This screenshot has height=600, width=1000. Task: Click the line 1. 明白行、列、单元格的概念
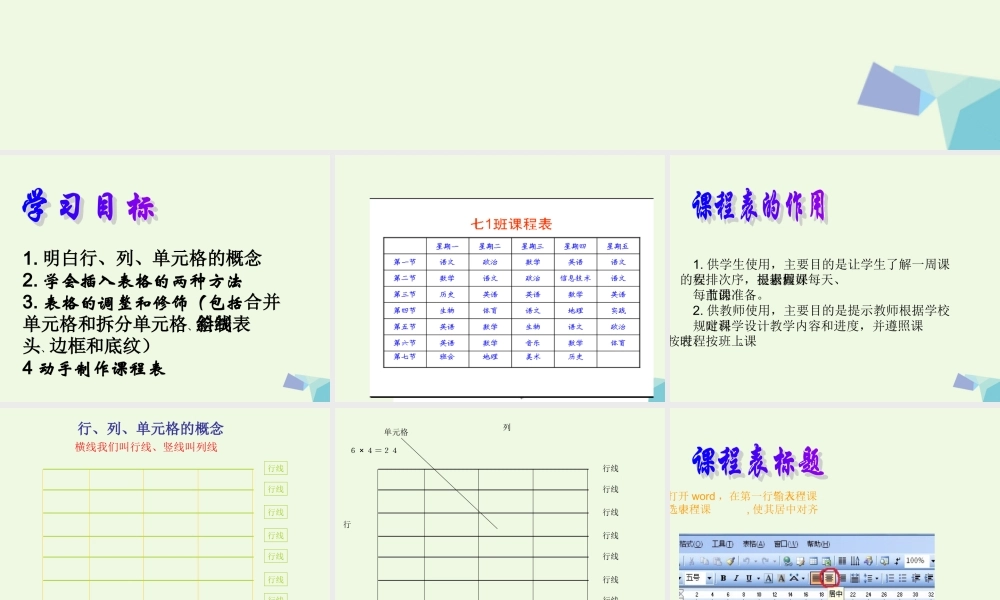[x=142, y=258]
